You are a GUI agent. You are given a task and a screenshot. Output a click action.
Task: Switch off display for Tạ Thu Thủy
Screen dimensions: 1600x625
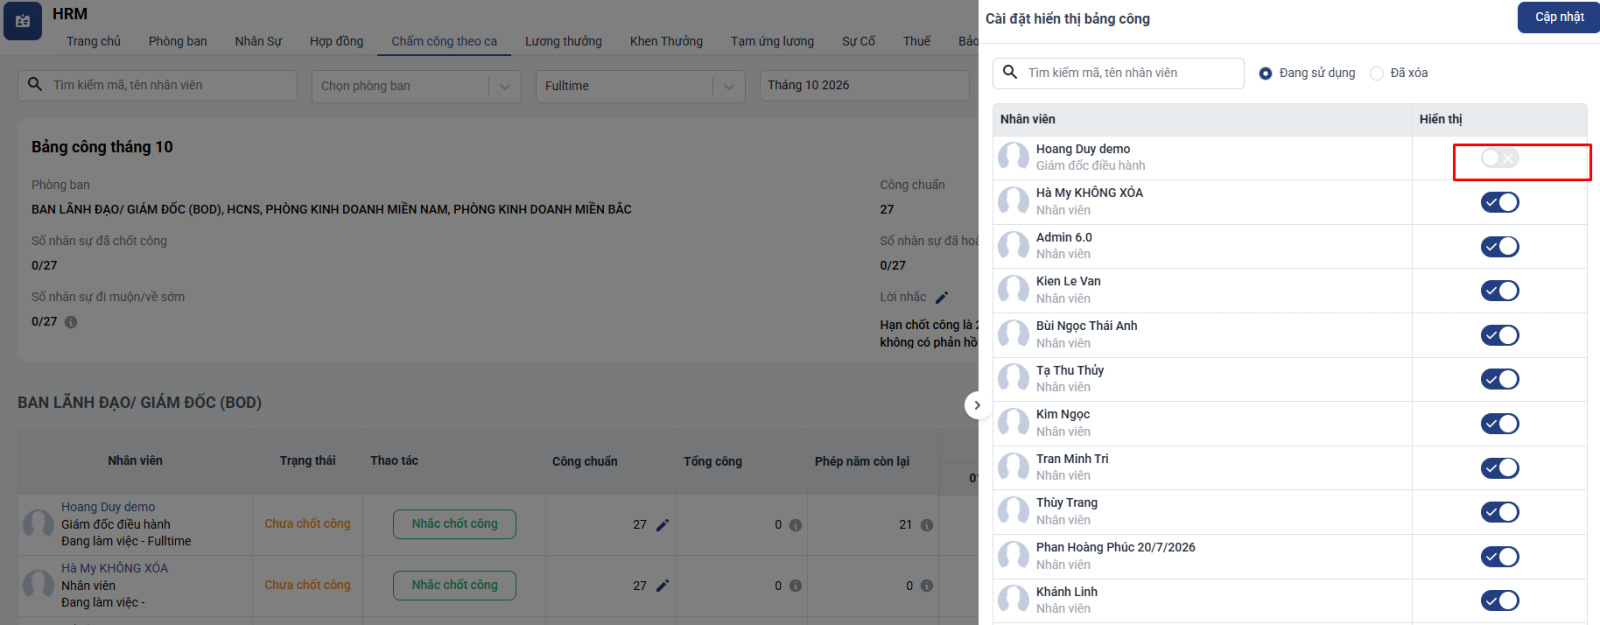click(1500, 379)
